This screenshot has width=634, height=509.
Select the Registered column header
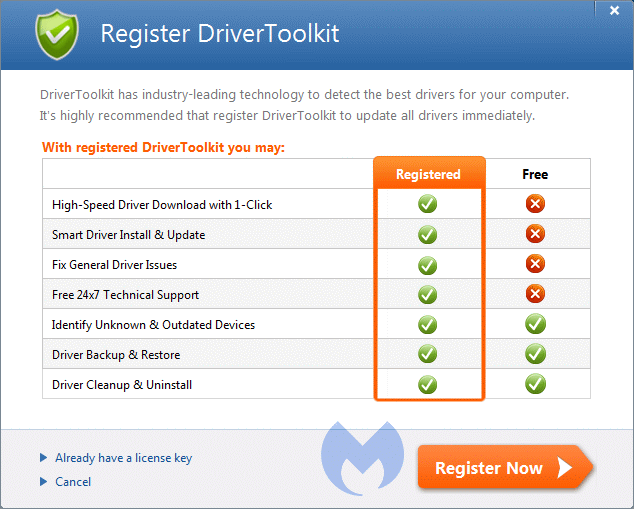(428, 174)
